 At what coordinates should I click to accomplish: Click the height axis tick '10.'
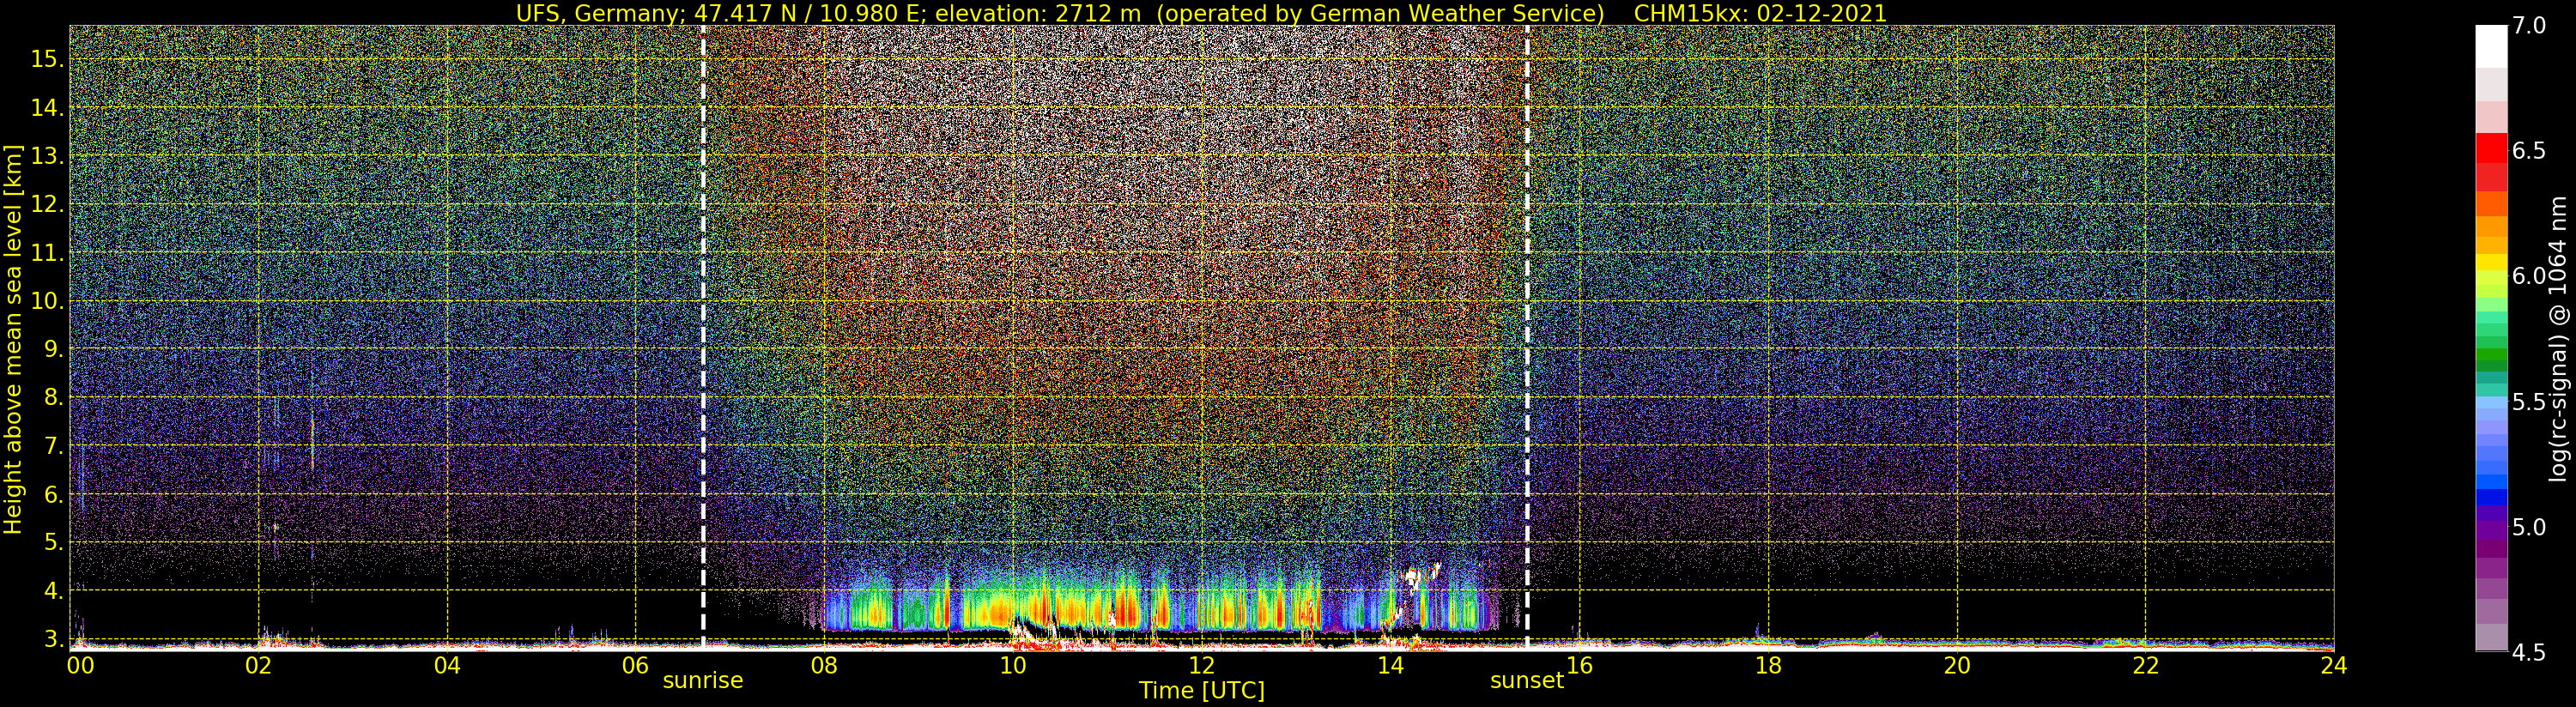pos(47,301)
